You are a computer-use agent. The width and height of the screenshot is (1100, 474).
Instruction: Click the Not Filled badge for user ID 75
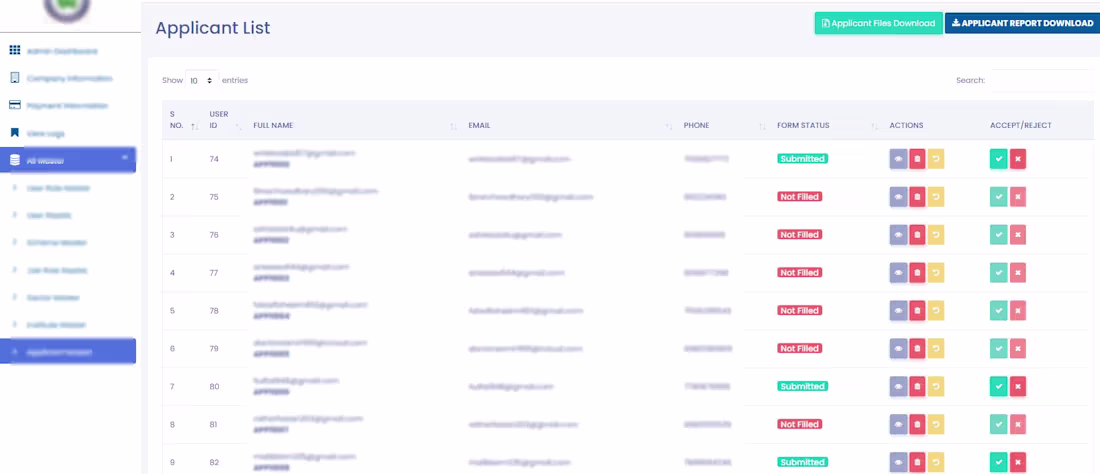click(799, 197)
